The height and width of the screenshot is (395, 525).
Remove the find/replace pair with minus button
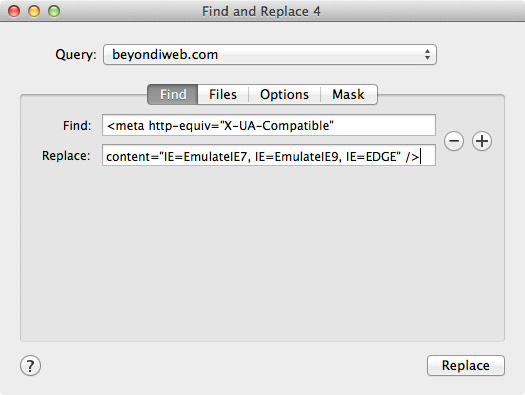[x=454, y=141]
